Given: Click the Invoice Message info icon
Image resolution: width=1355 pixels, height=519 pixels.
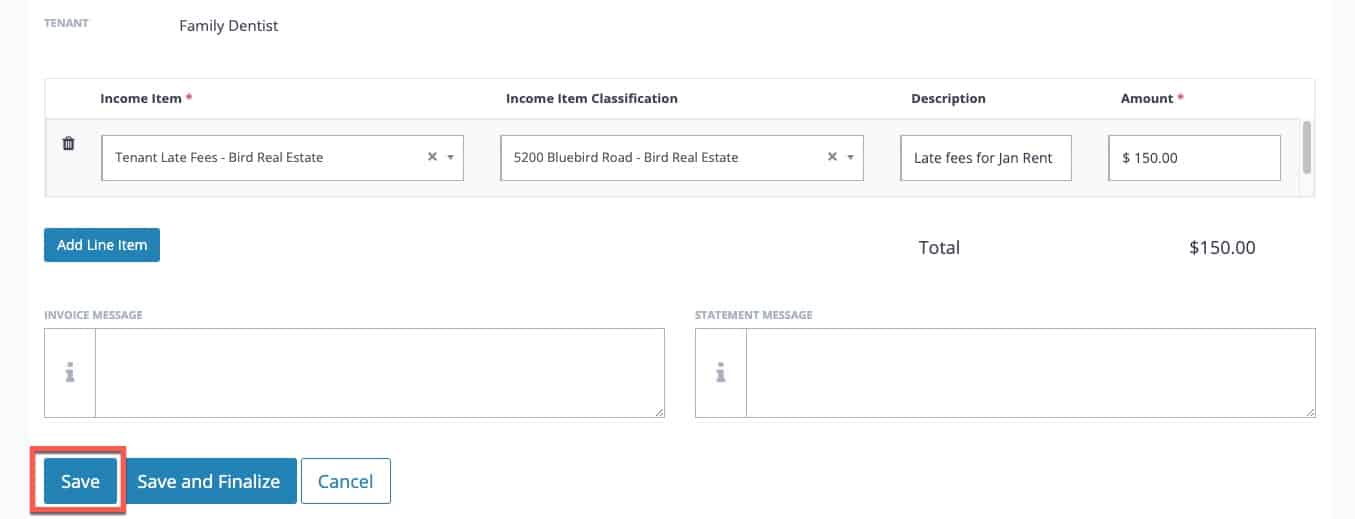Looking at the screenshot, I should (x=70, y=373).
